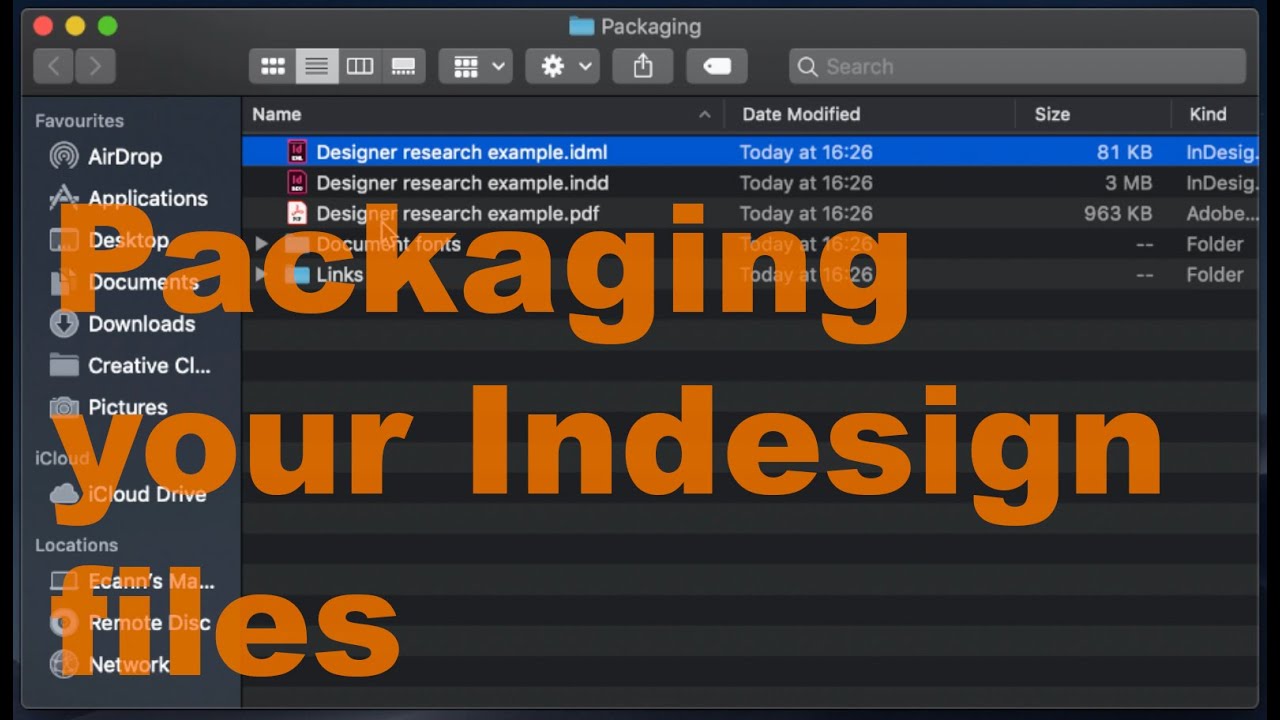
Task: Toggle sort direction arrow in Name column
Action: coord(705,114)
